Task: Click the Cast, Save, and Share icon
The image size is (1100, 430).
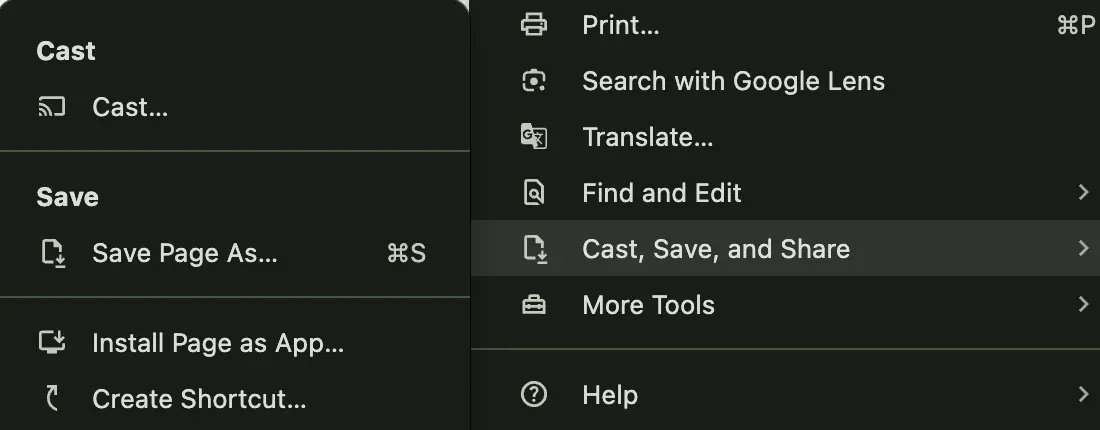Action: click(535, 249)
